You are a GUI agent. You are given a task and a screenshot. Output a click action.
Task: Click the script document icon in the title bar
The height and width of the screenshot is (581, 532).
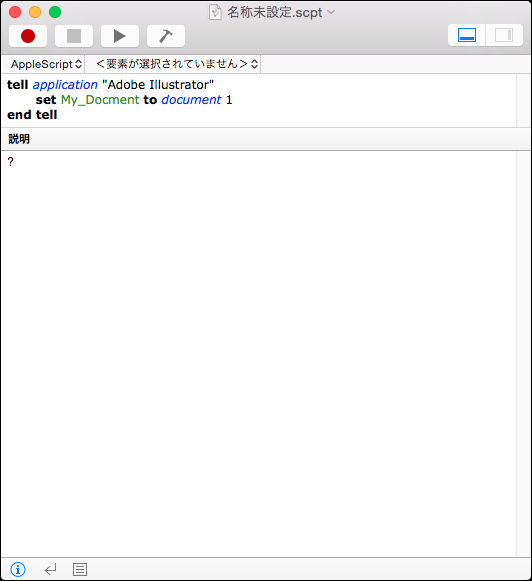pos(215,12)
